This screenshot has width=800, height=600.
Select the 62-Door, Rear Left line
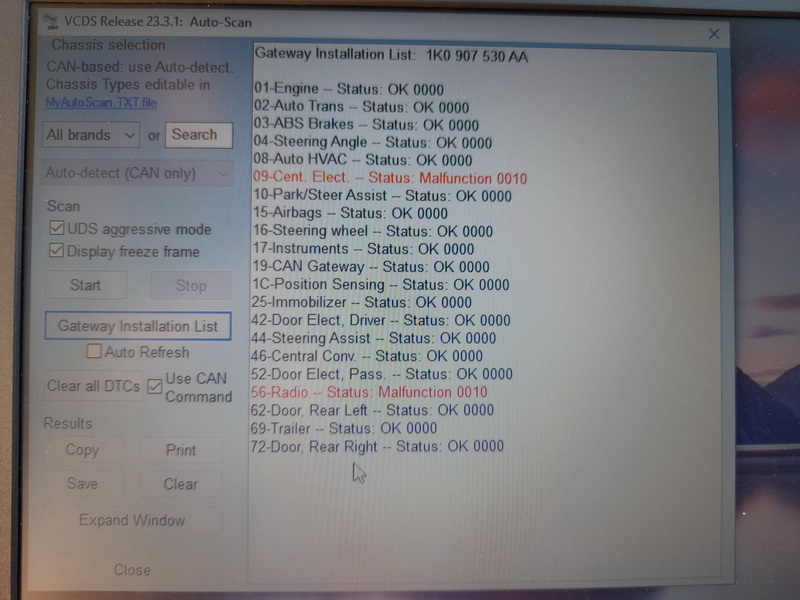[x=372, y=410]
